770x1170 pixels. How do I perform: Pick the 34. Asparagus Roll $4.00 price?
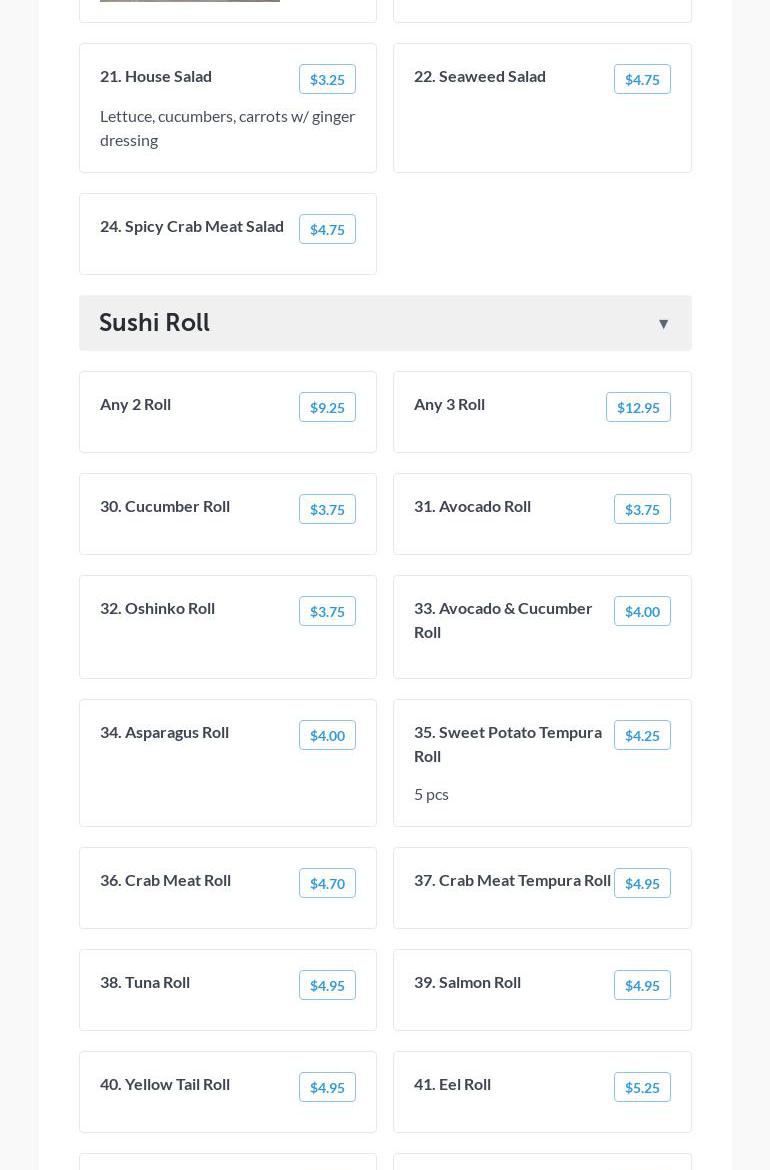click(x=327, y=736)
